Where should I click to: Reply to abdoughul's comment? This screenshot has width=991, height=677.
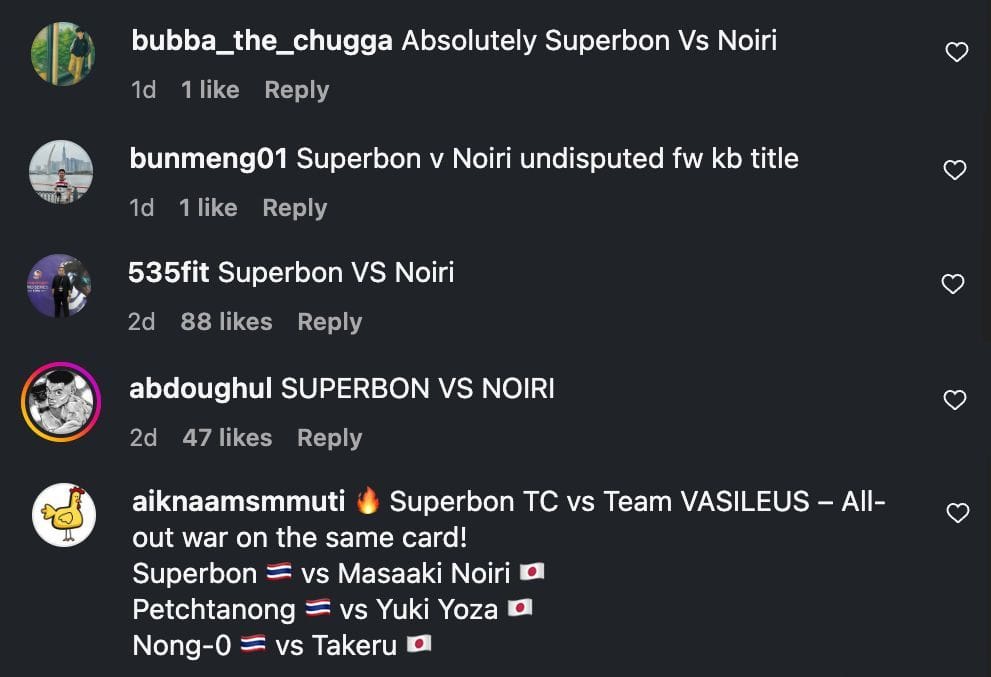point(329,438)
